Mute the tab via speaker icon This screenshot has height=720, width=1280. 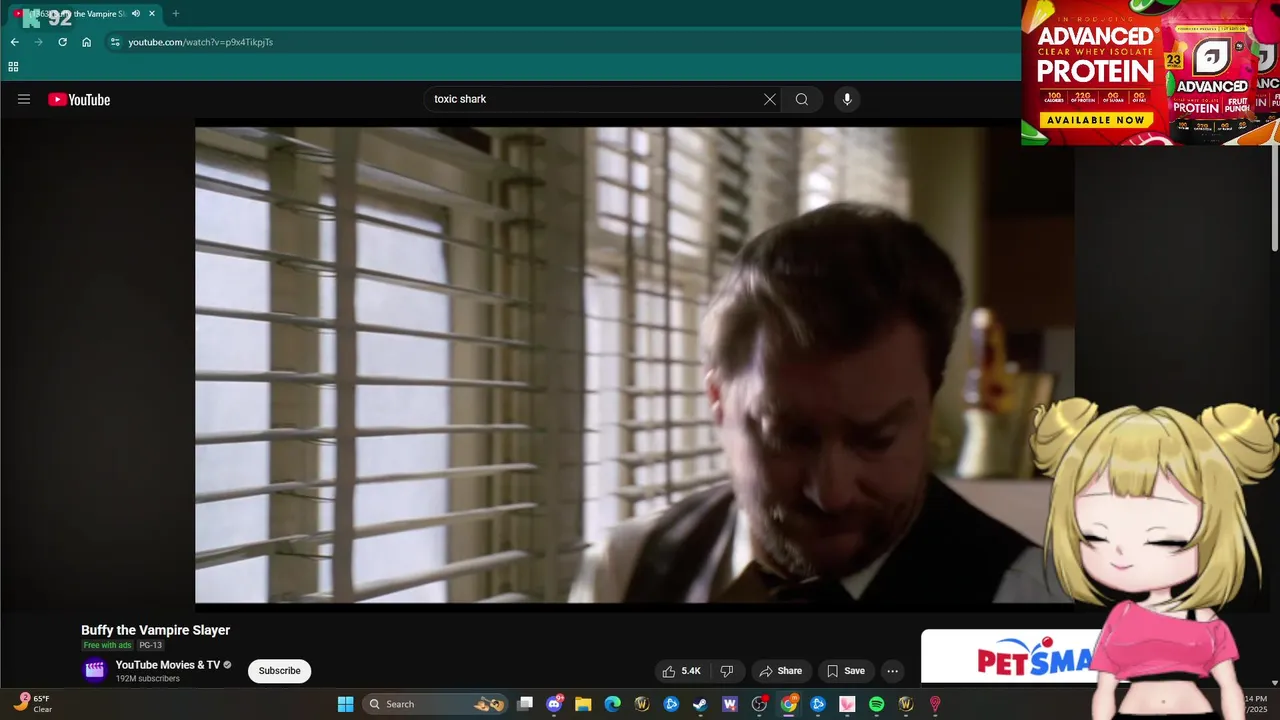click(136, 14)
